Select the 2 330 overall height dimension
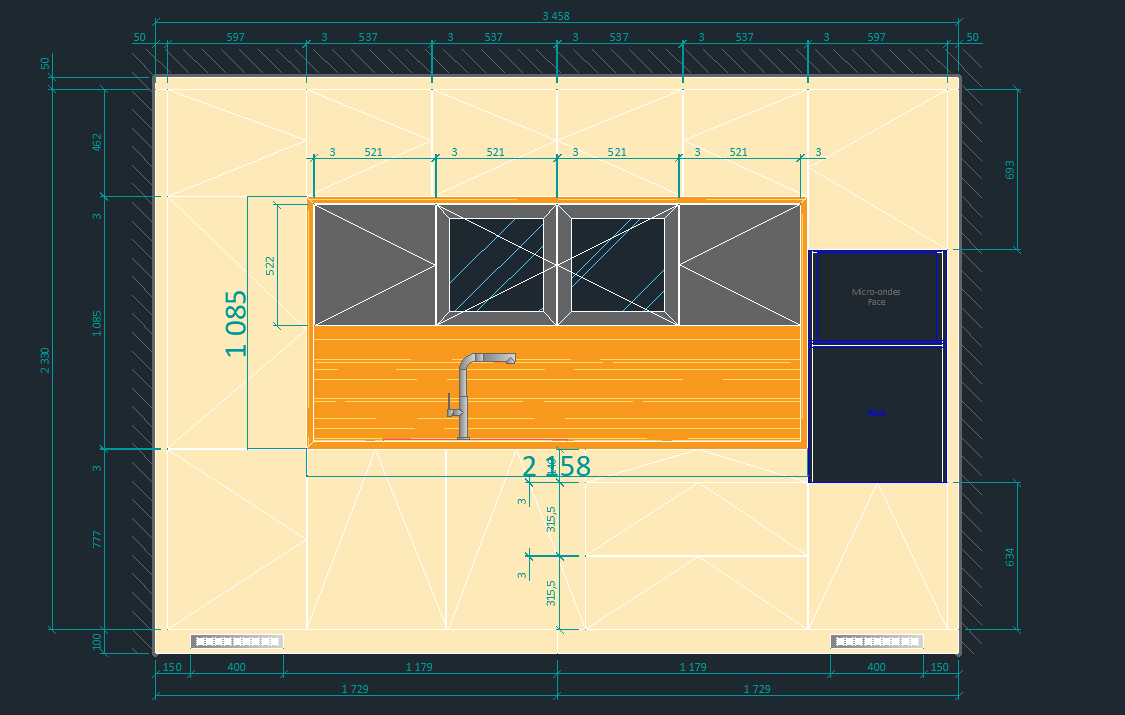Image resolution: width=1125 pixels, height=715 pixels. [x=45, y=360]
